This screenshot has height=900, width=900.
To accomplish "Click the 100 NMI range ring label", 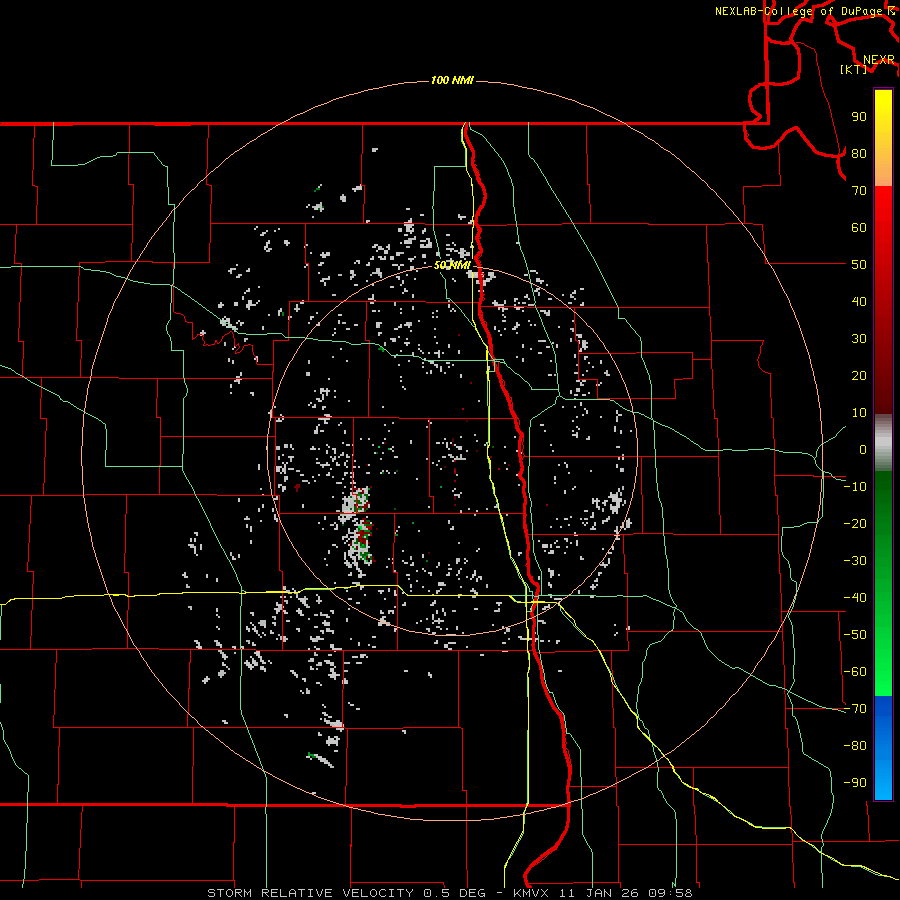I will (x=452, y=80).
